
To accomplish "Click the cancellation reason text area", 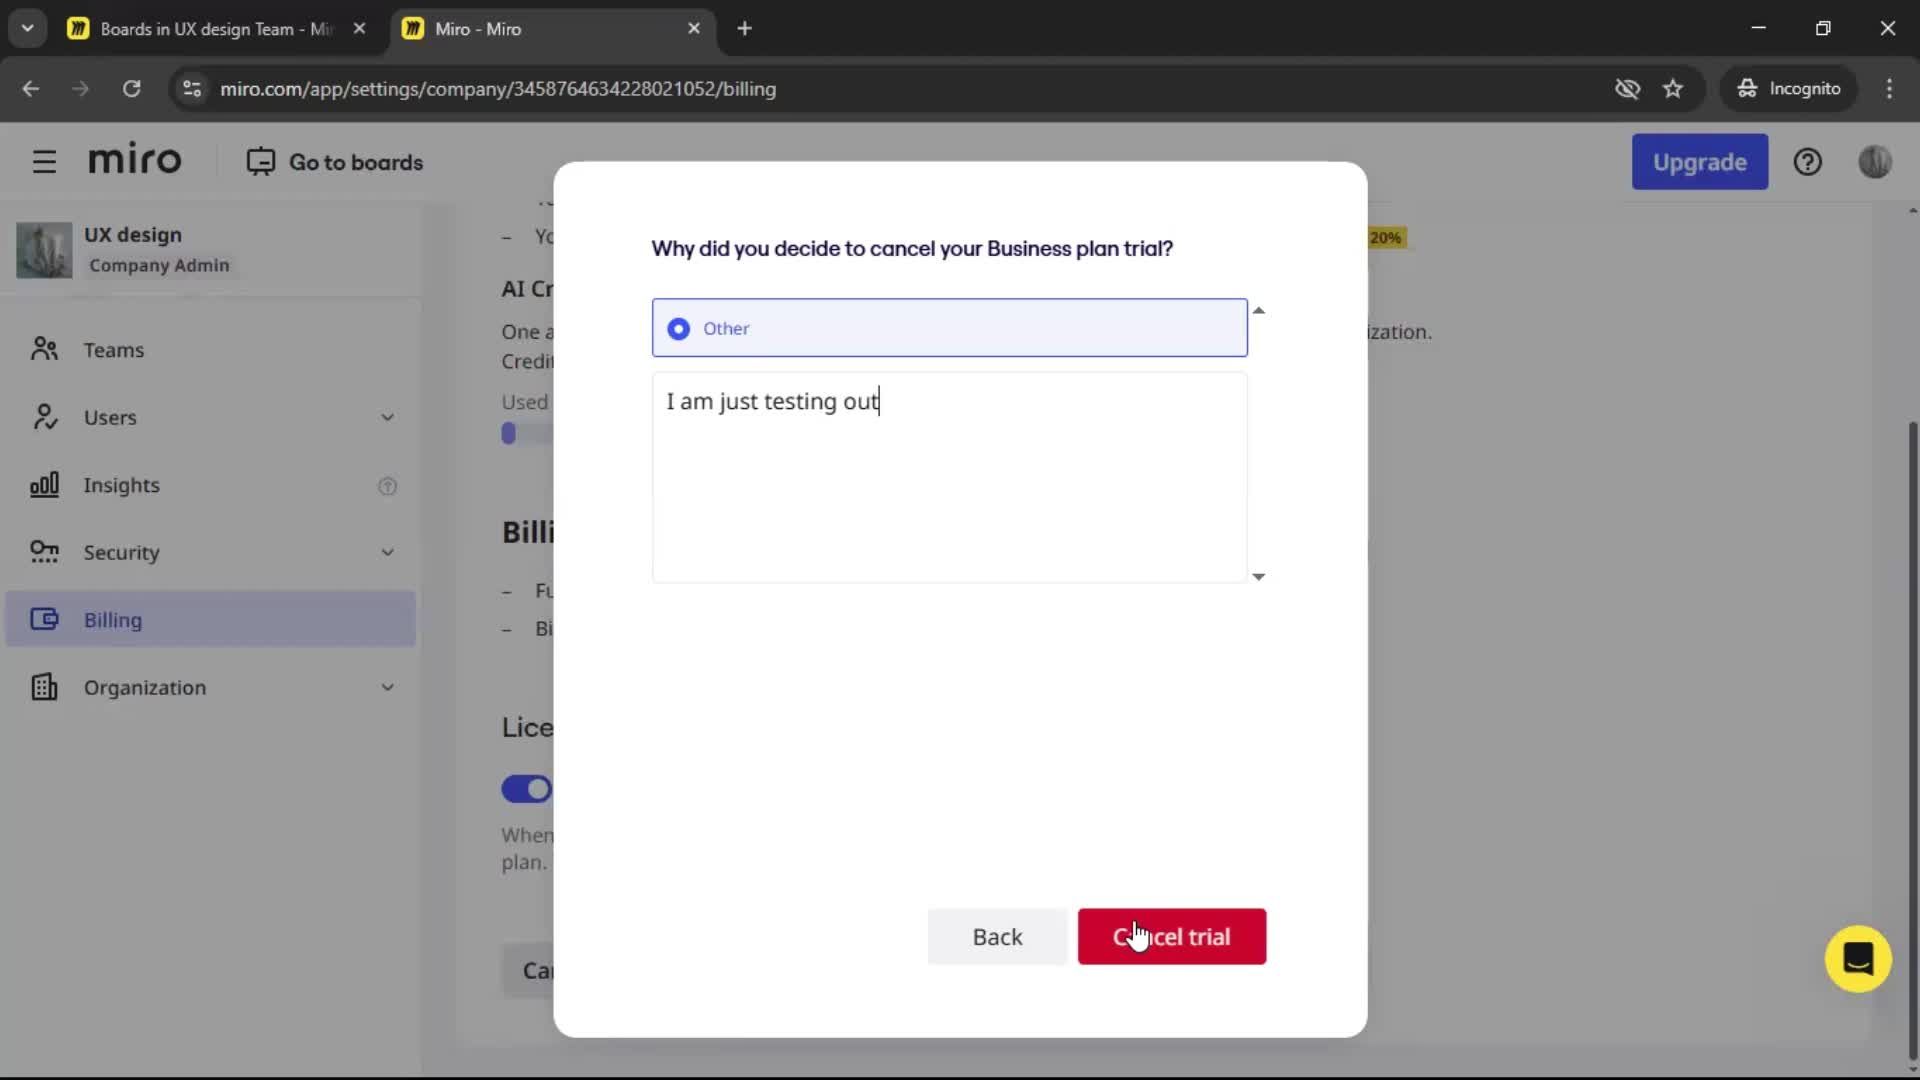I will (949, 477).
